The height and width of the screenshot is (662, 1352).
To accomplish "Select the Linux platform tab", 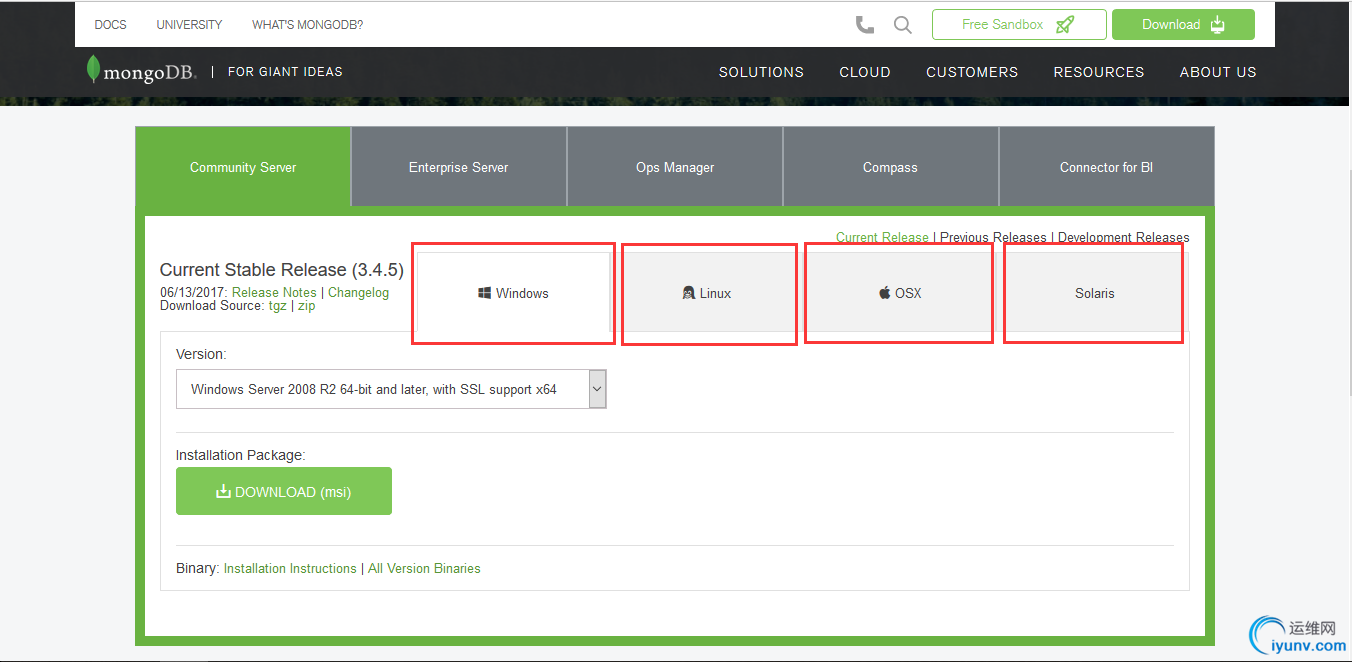I will 707,293.
